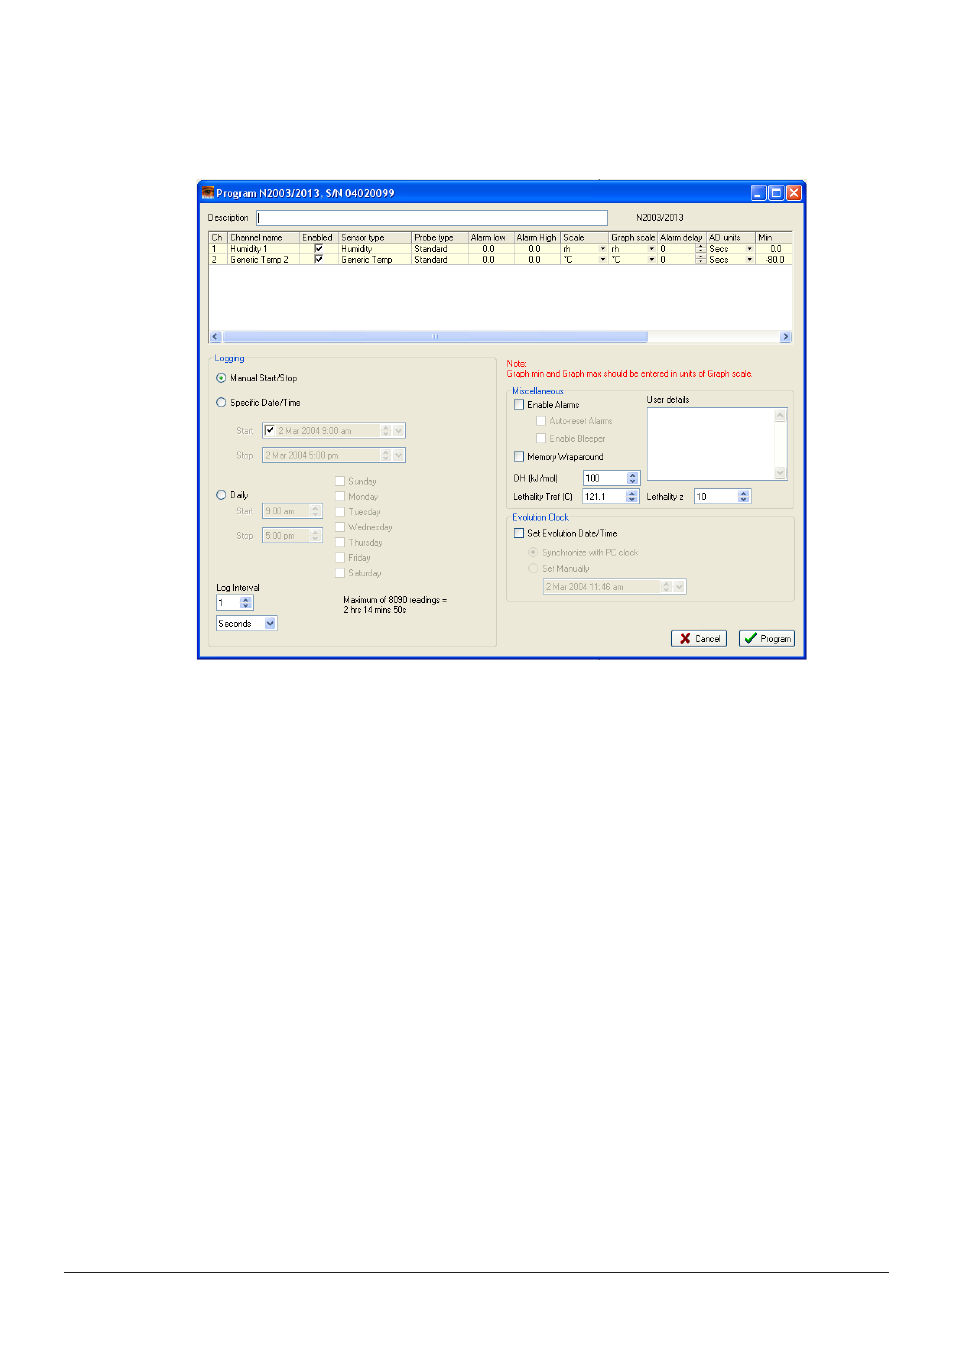Image resolution: width=953 pixels, height=1352 pixels.
Task: Click the Lethality Tref stepper arrows
Action: click(x=632, y=496)
